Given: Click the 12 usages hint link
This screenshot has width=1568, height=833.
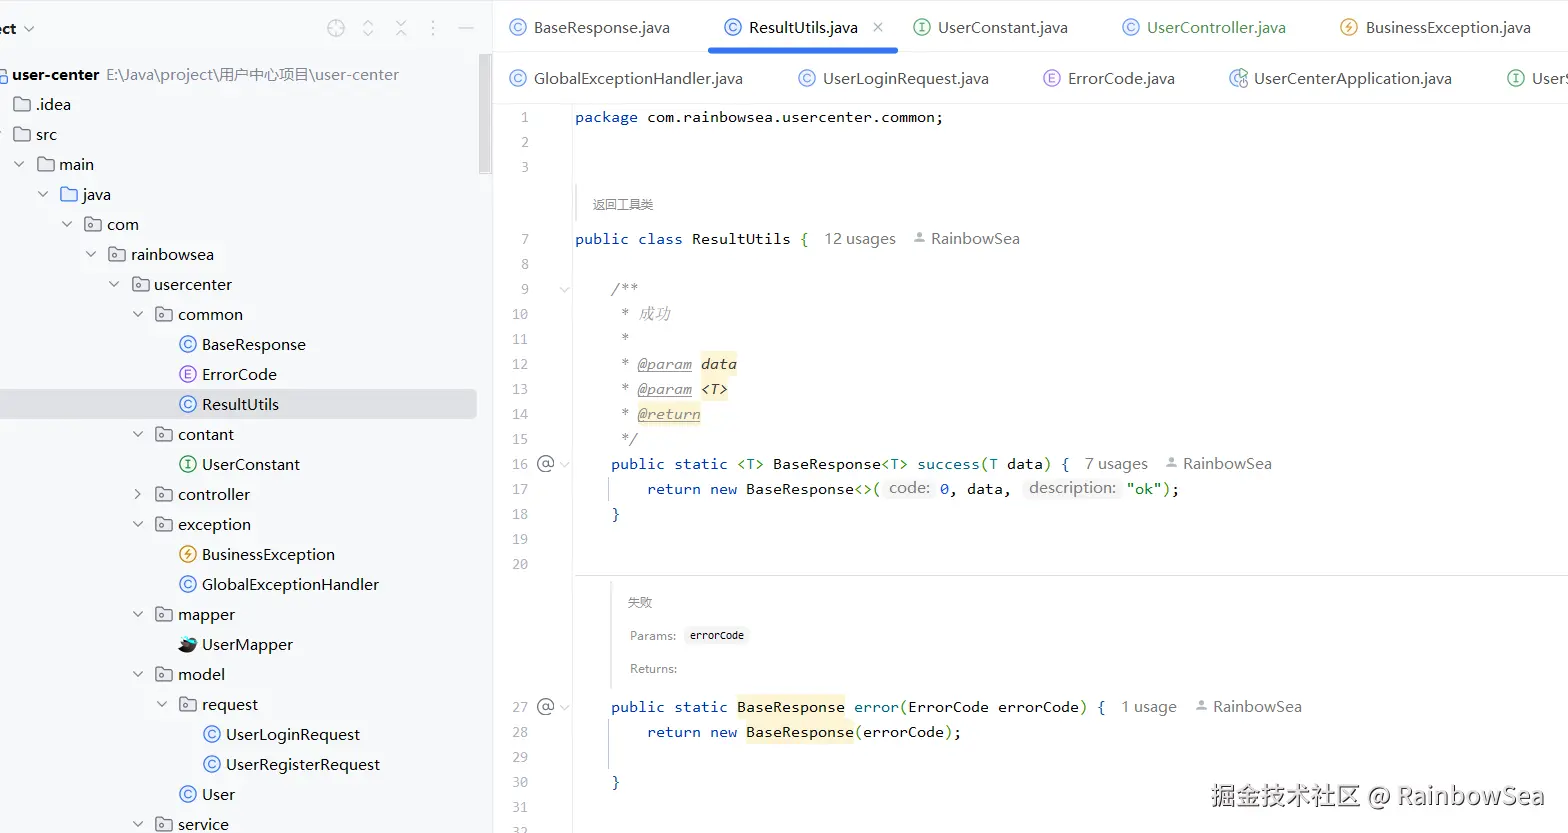Looking at the screenshot, I should [859, 239].
